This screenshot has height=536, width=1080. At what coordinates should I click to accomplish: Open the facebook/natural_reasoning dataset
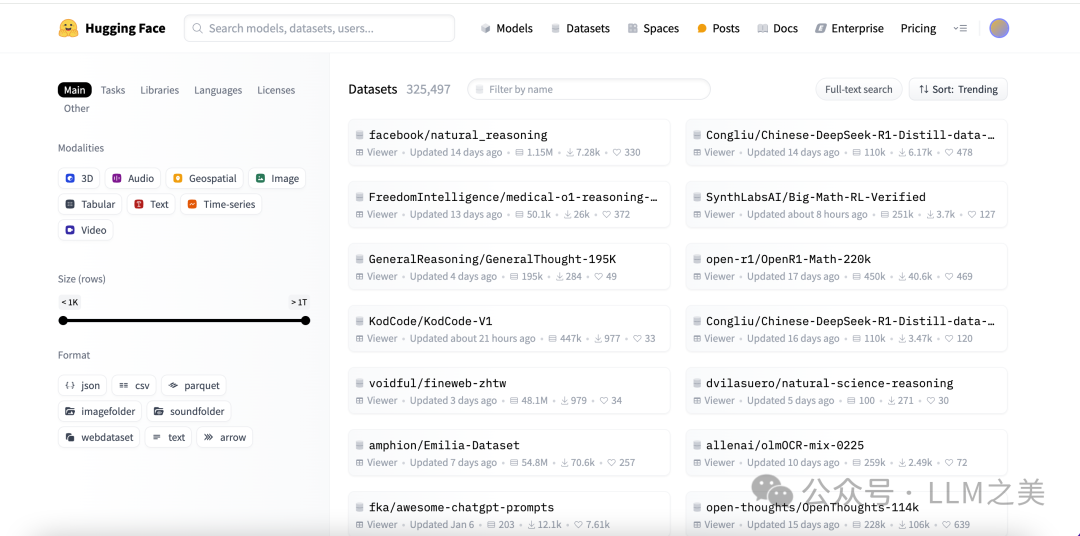(x=458, y=135)
